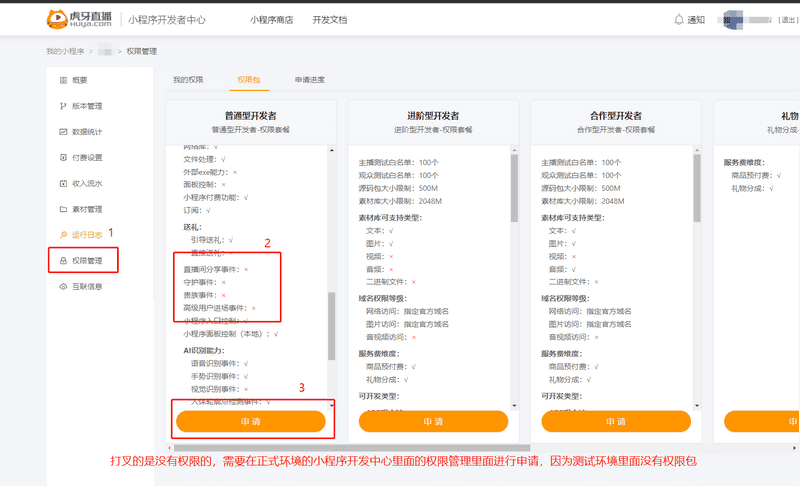Click 申请 button under 普通型开发者
The width and height of the screenshot is (800, 486).
(251, 422)
